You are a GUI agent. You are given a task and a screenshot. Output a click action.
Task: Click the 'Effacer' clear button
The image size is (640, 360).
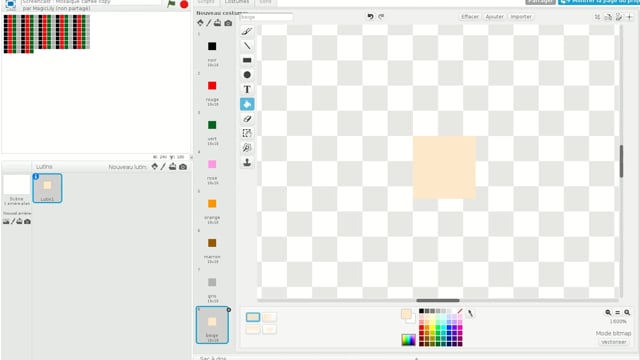(470, 17)
